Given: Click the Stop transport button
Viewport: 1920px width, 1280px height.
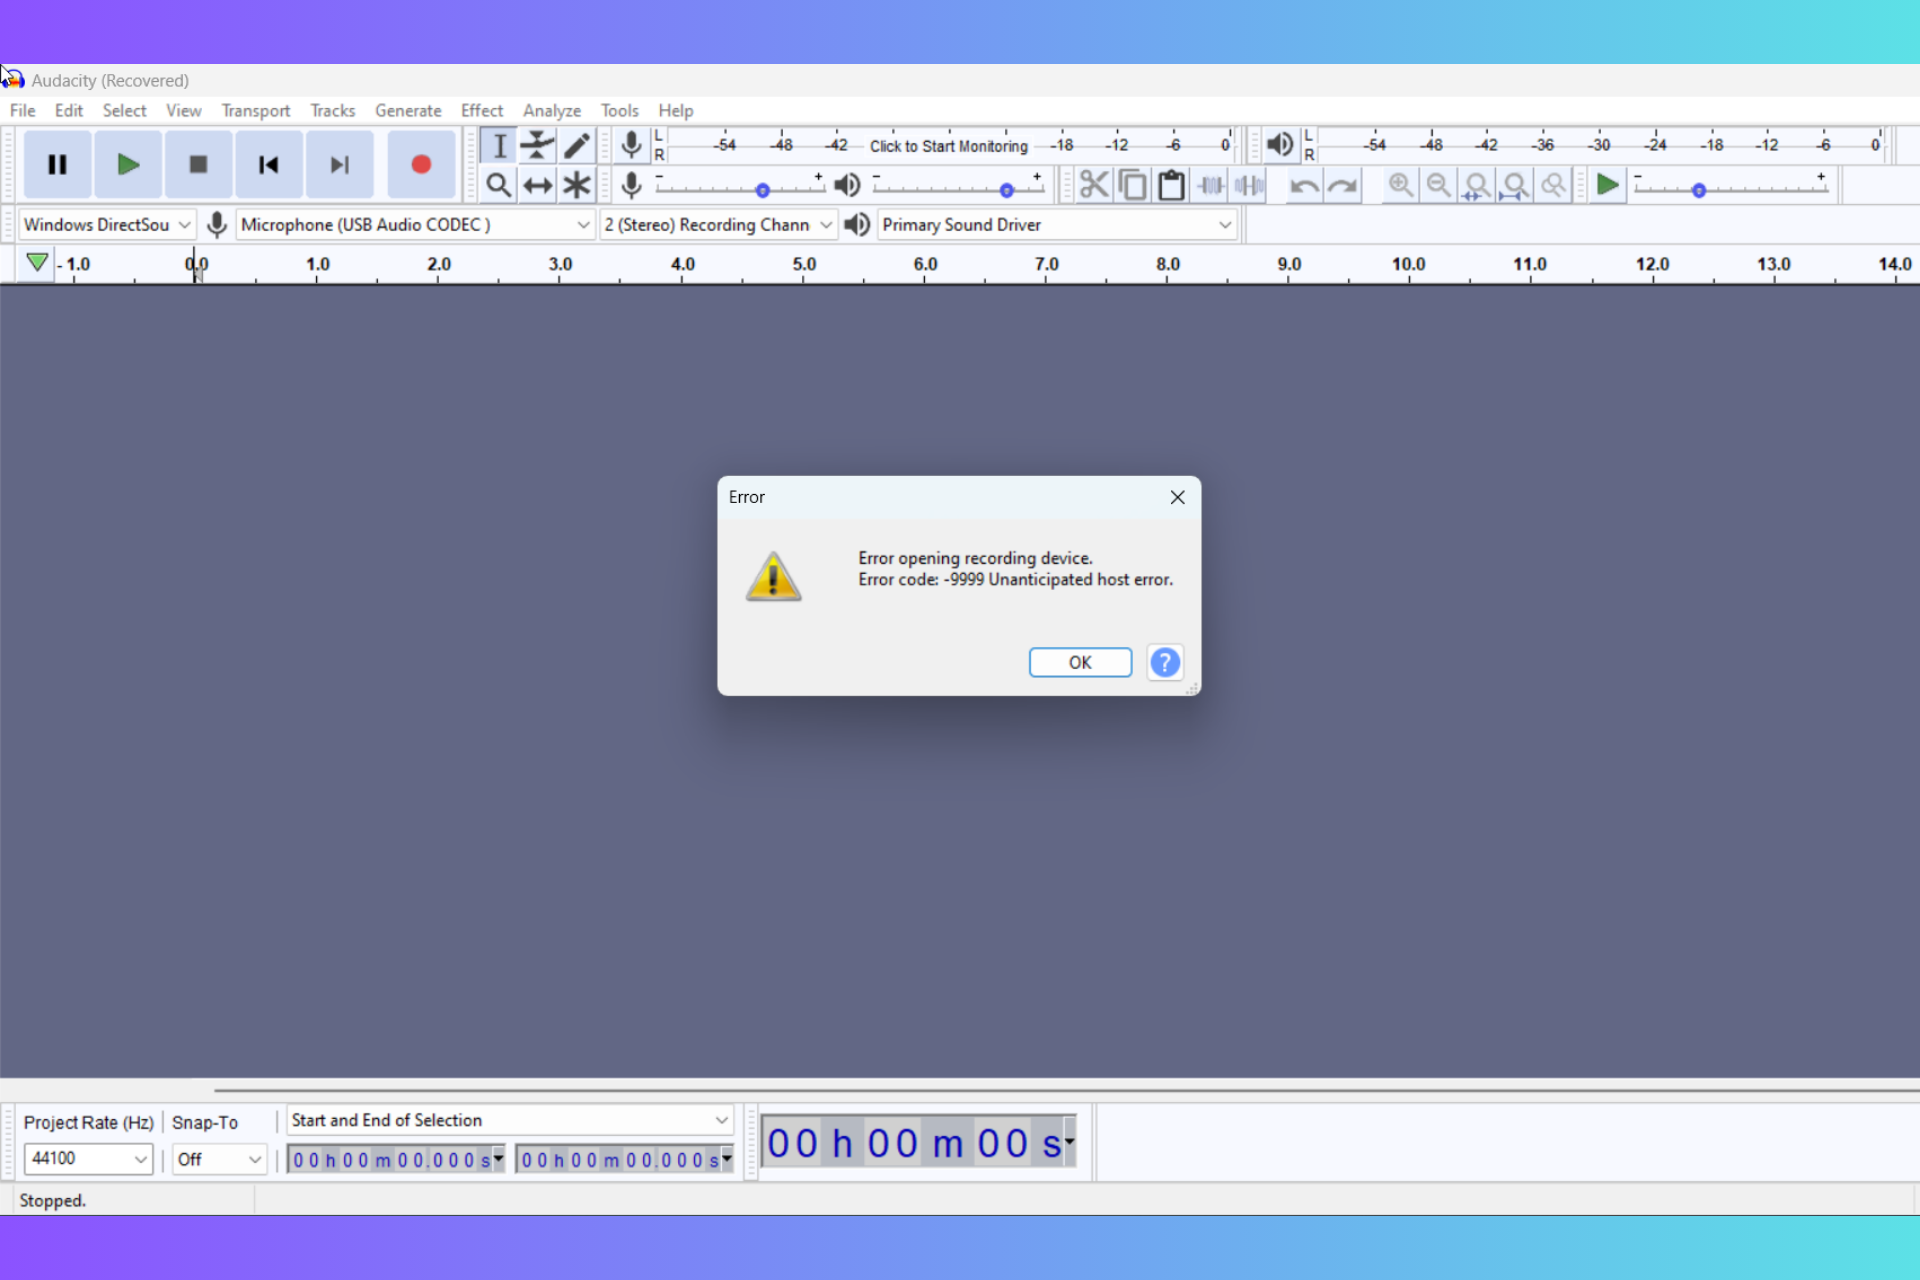Looking at the screenshot, I should coord(198,164).
